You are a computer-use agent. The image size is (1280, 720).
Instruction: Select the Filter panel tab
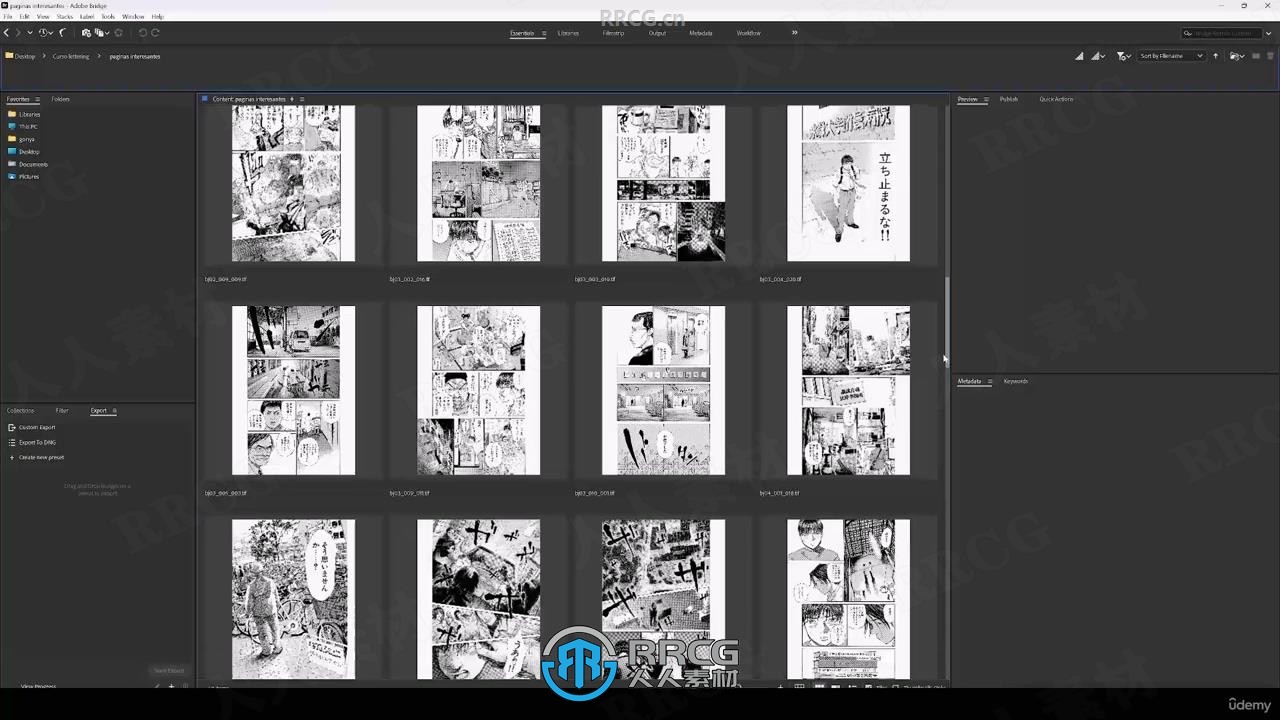[62, 410]
